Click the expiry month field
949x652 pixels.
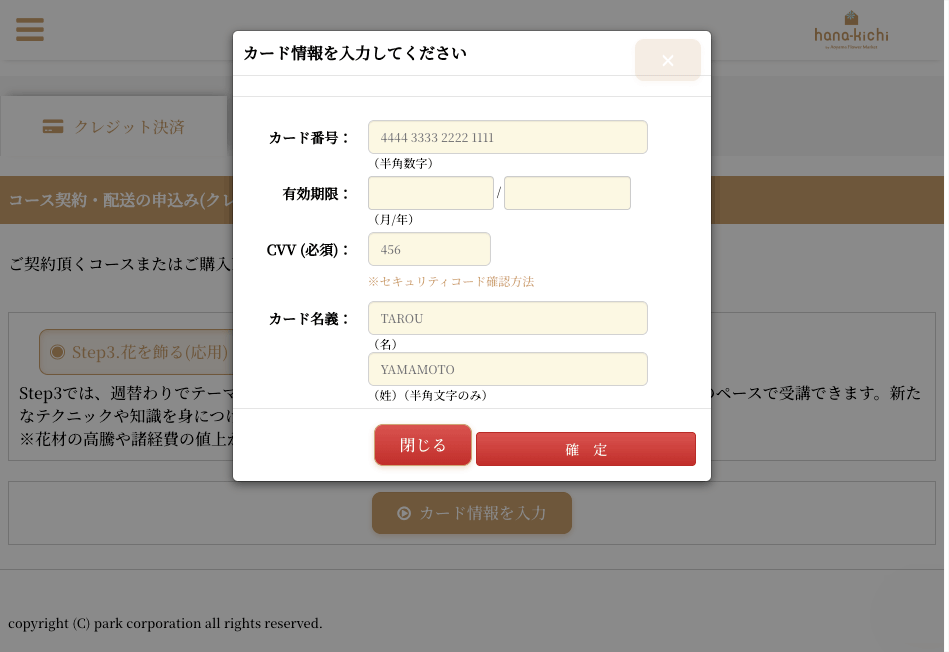(x=430, y=193)
